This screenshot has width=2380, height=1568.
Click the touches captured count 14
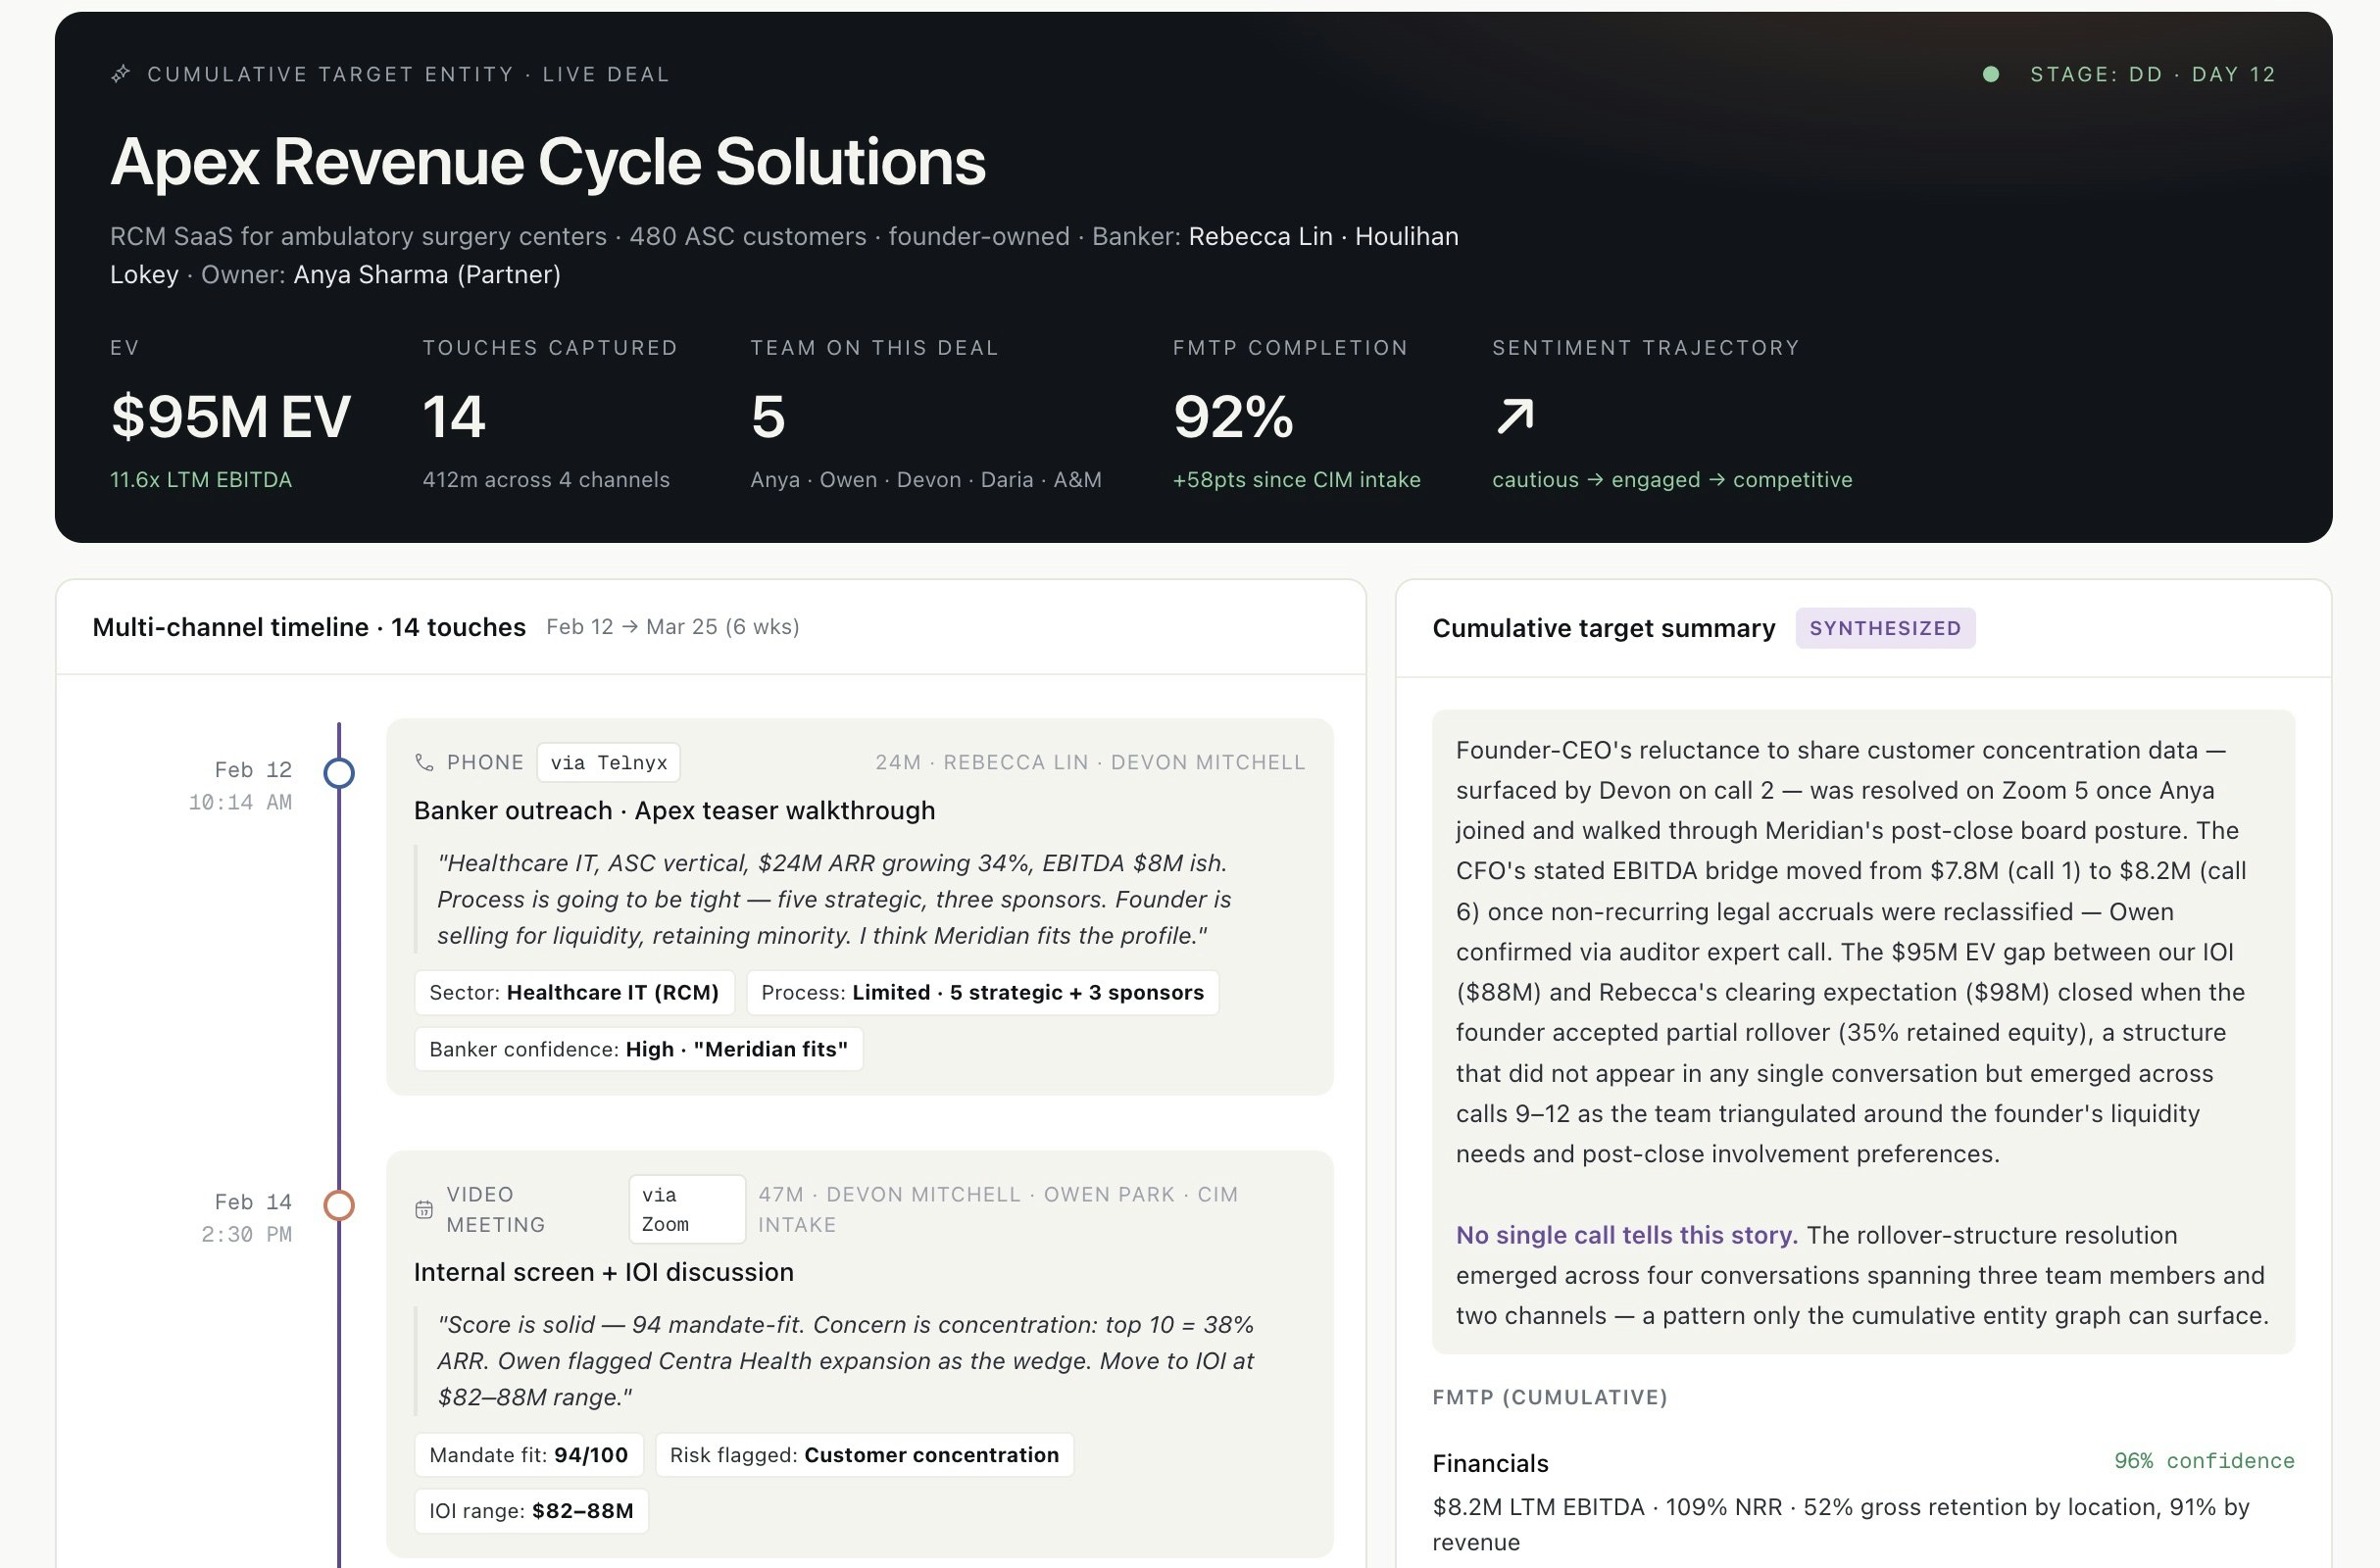[x=454, y=416]
